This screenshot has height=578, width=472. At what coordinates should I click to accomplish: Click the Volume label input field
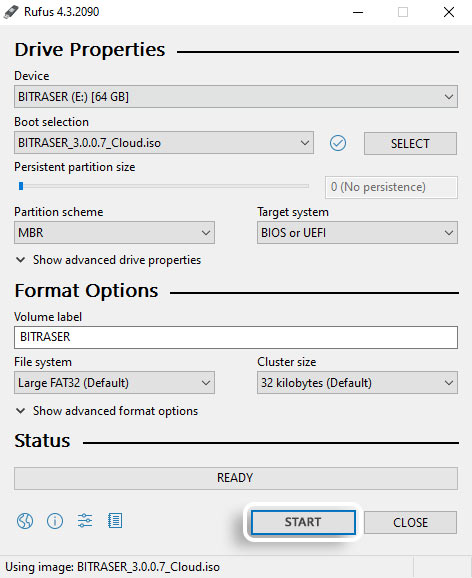click(236, 337)
